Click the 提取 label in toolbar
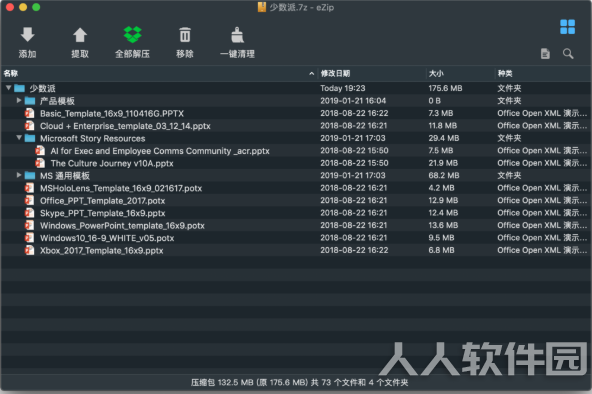592x394 pixels. click(80, 54)
